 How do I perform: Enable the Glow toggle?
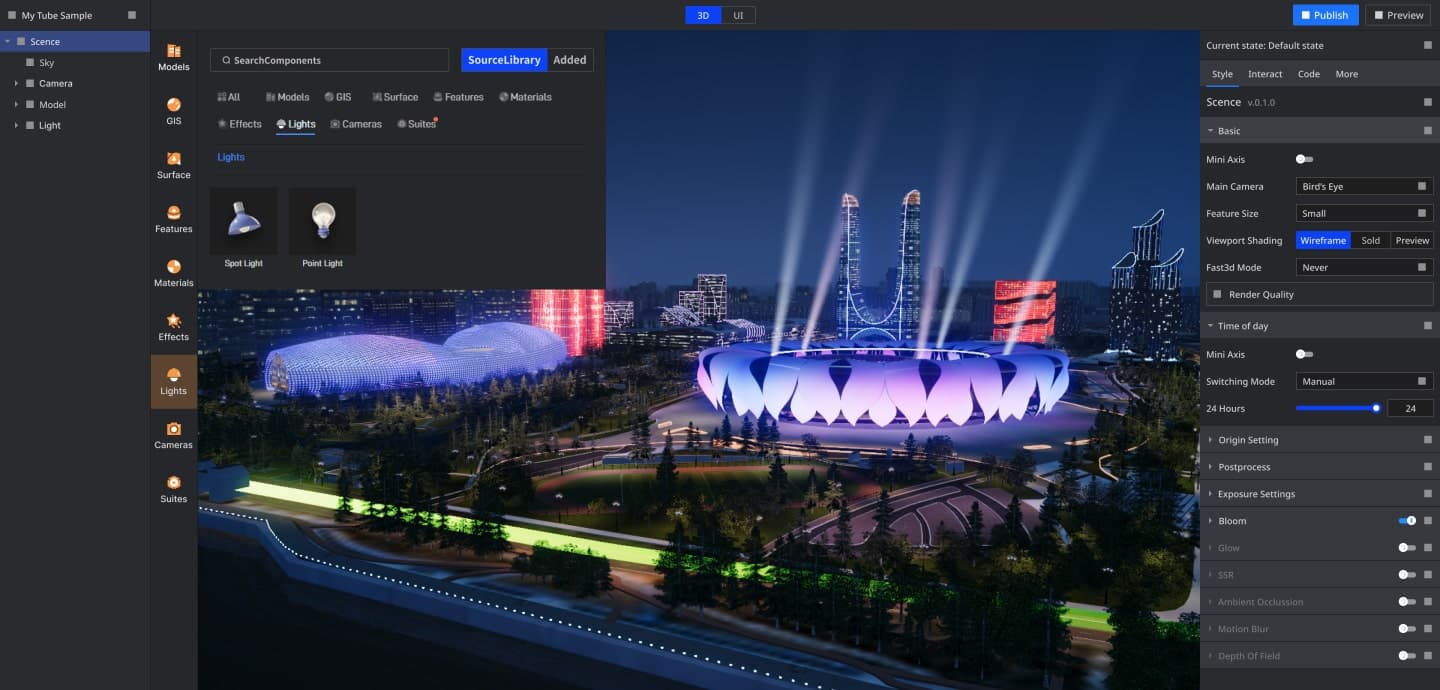(x=1407, y=548)
